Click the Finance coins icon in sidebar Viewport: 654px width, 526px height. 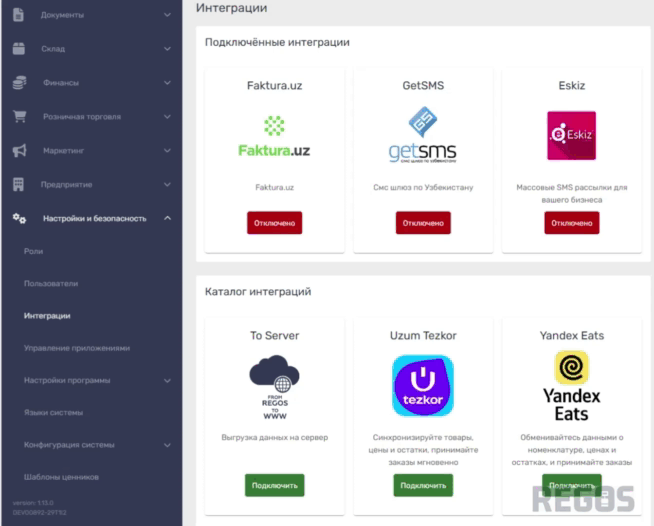(18, 83)
